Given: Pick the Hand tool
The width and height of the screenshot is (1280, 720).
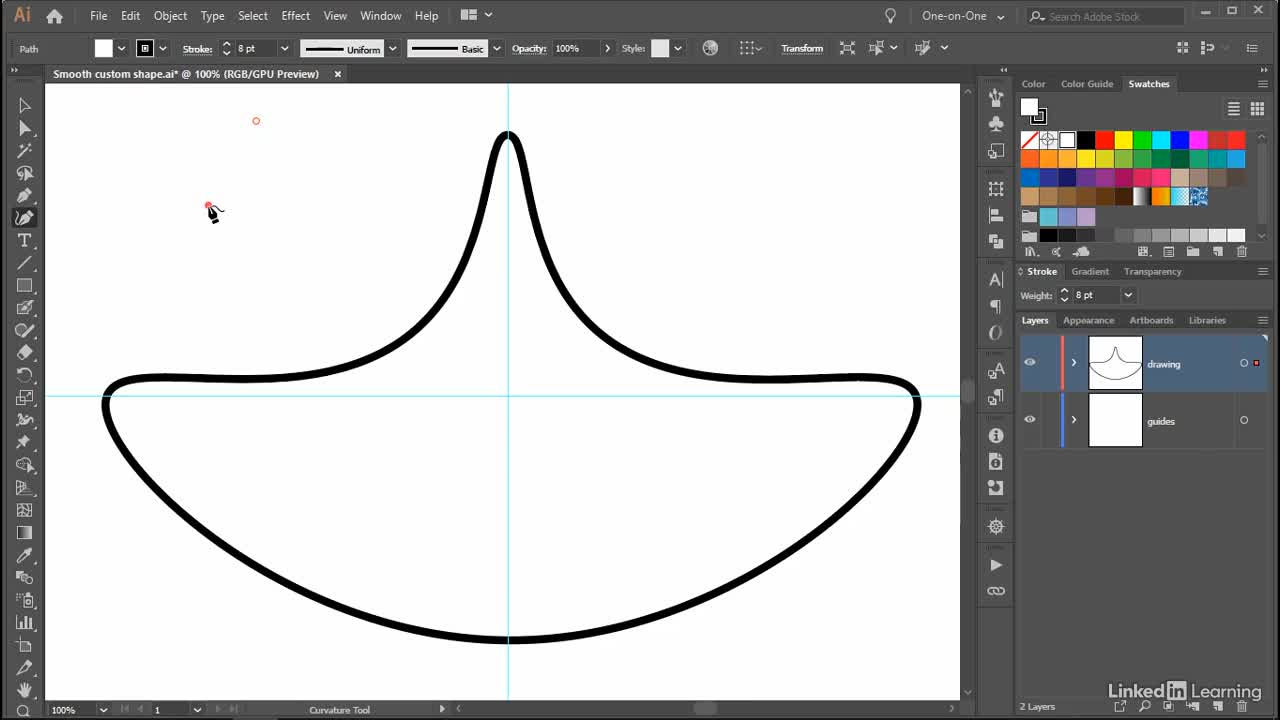Looking at the screenshot, I should tap(24, 690).
